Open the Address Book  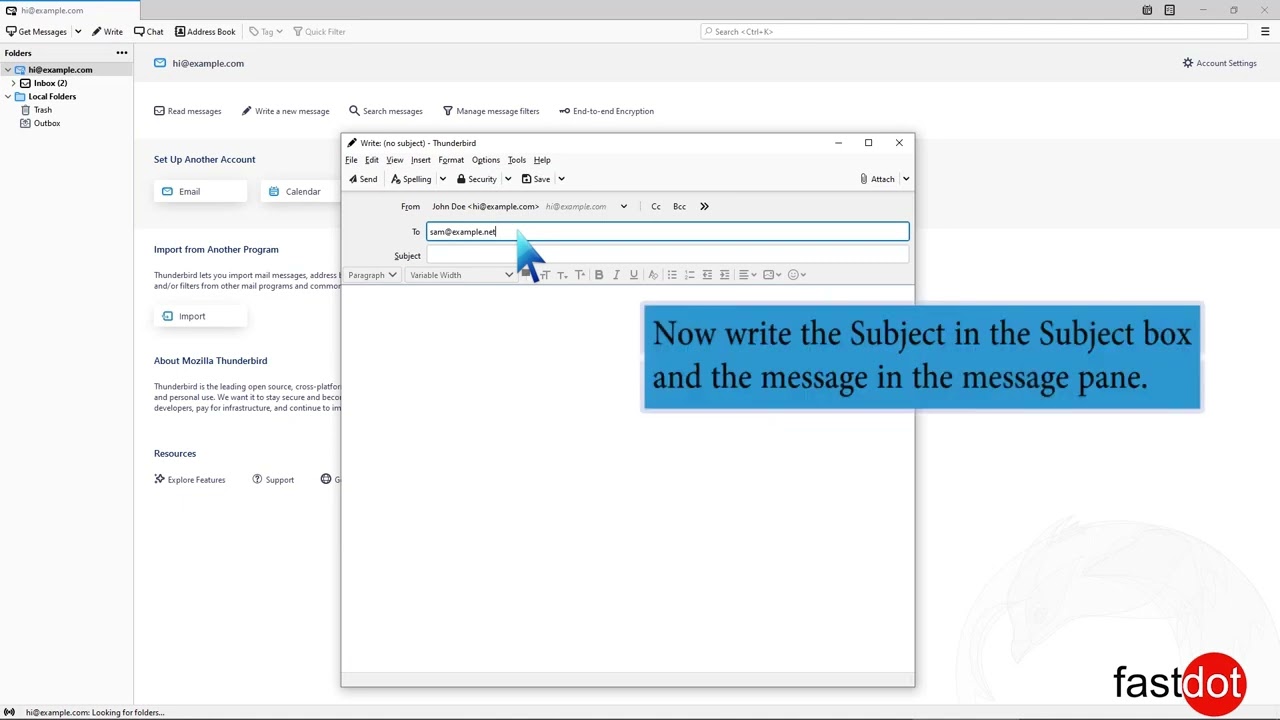point(205,32)
